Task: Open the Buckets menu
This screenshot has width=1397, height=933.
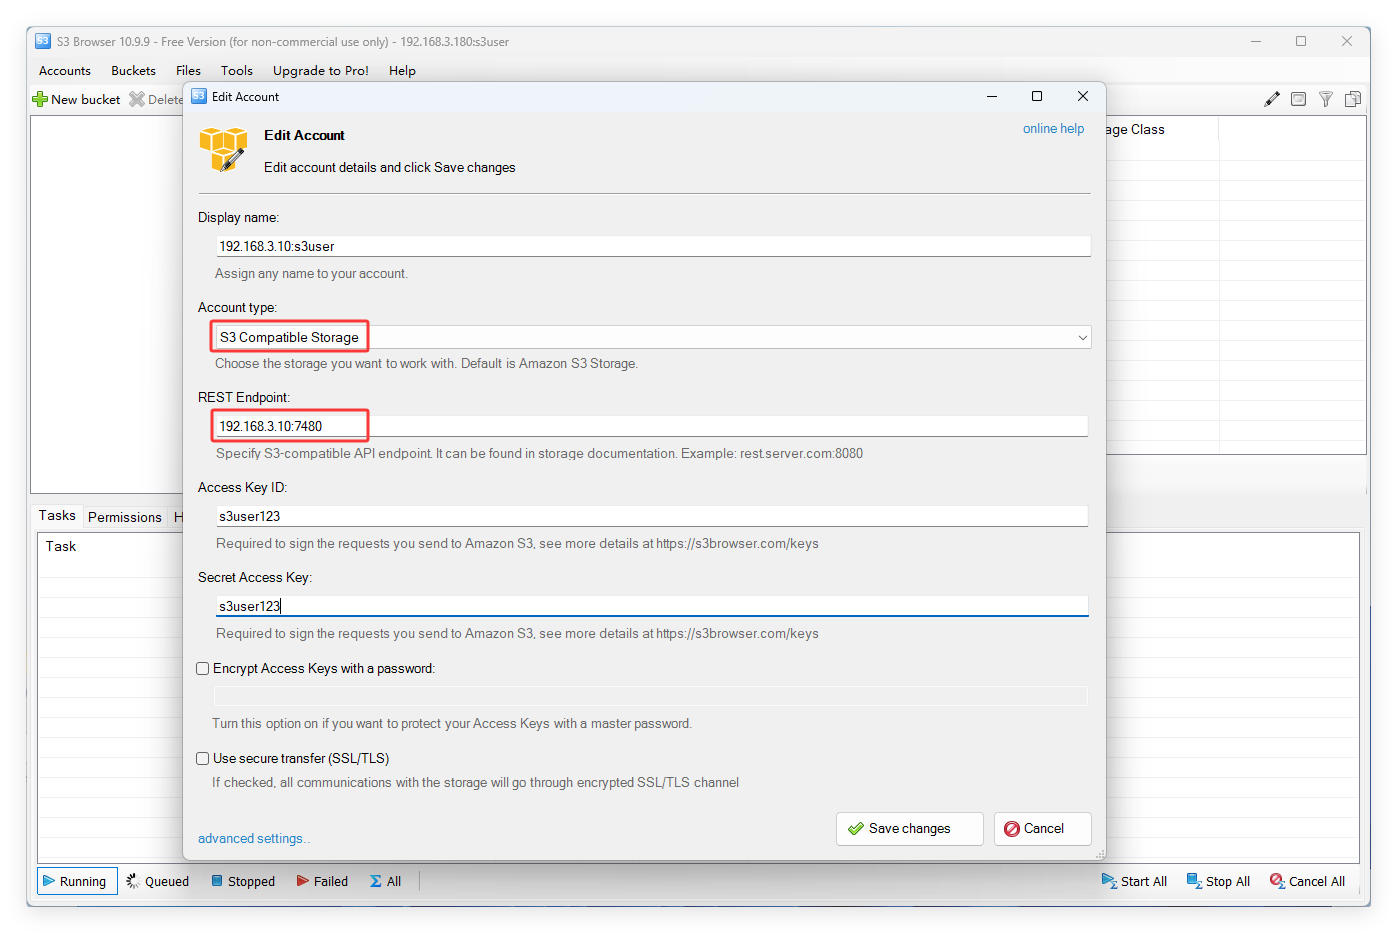Action: point(133,71)
